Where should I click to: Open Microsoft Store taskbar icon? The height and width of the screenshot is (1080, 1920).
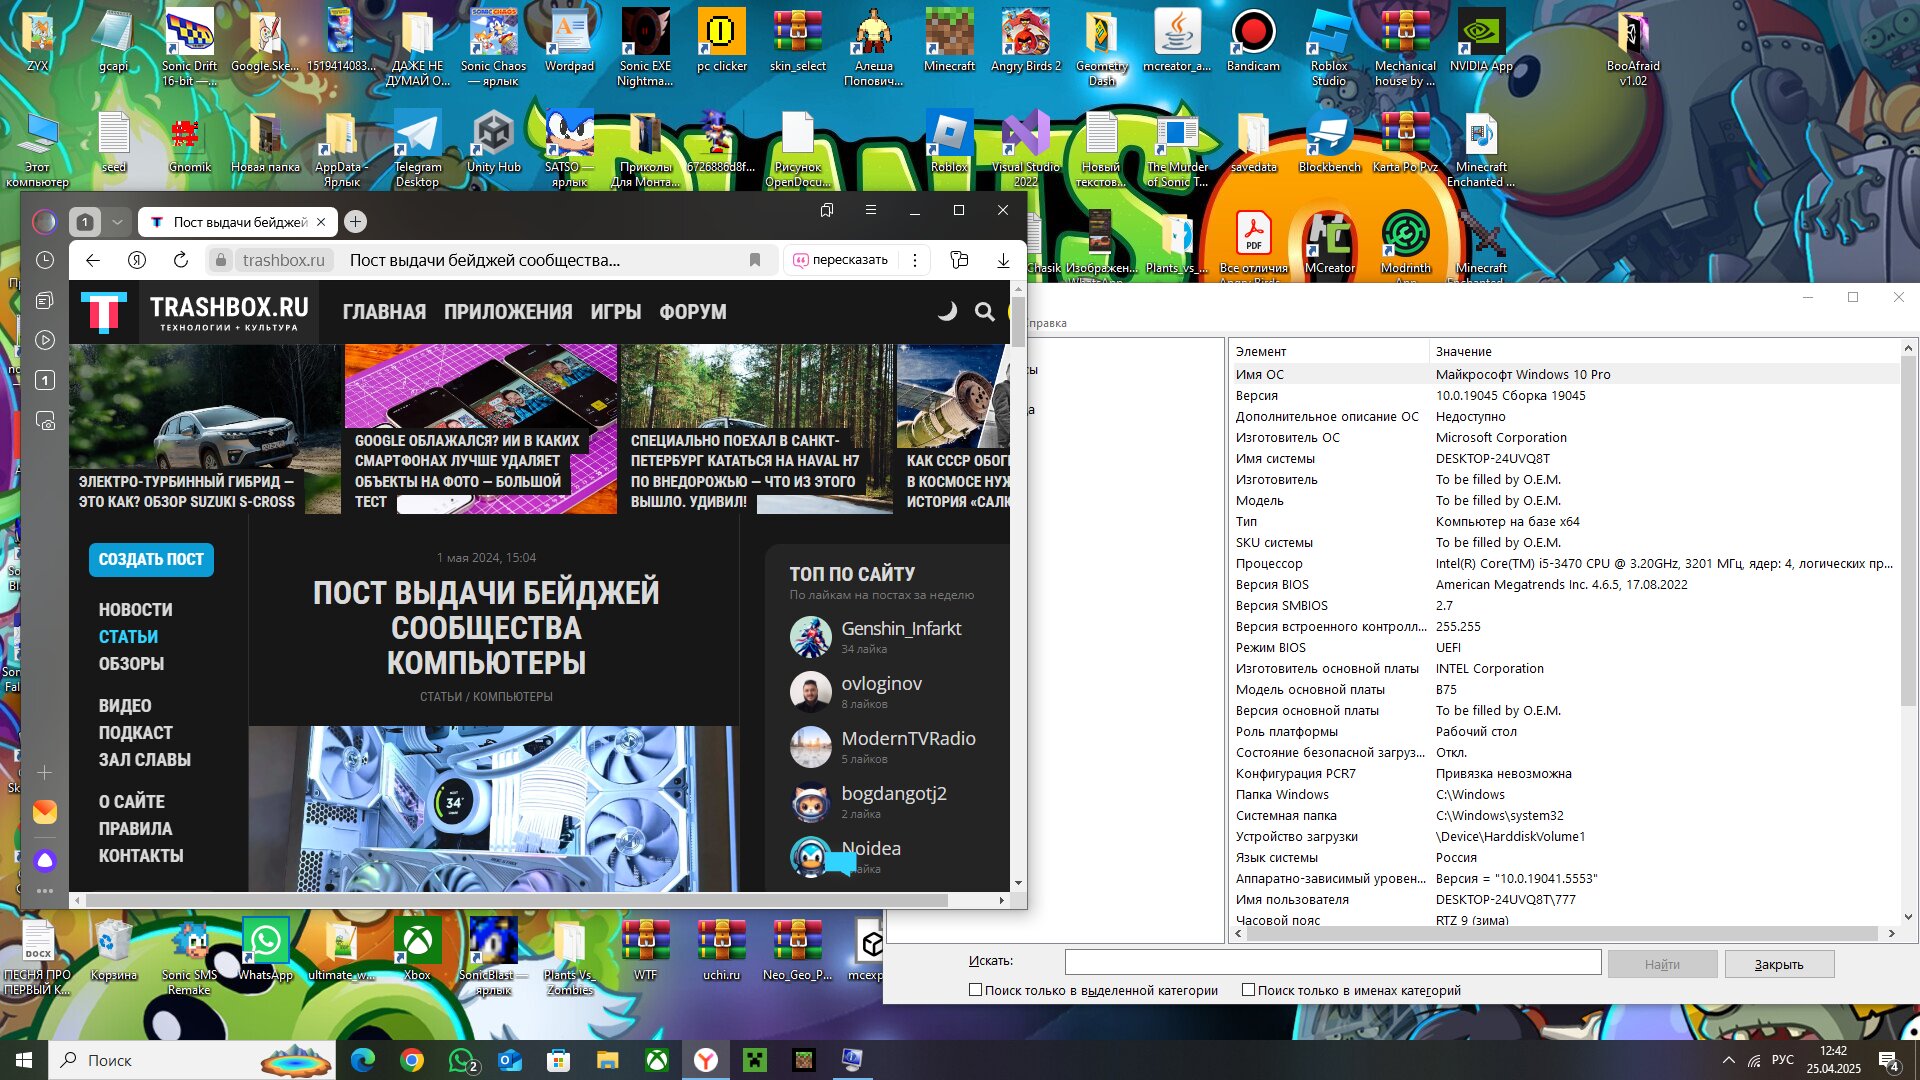[x=559, y=1060]
